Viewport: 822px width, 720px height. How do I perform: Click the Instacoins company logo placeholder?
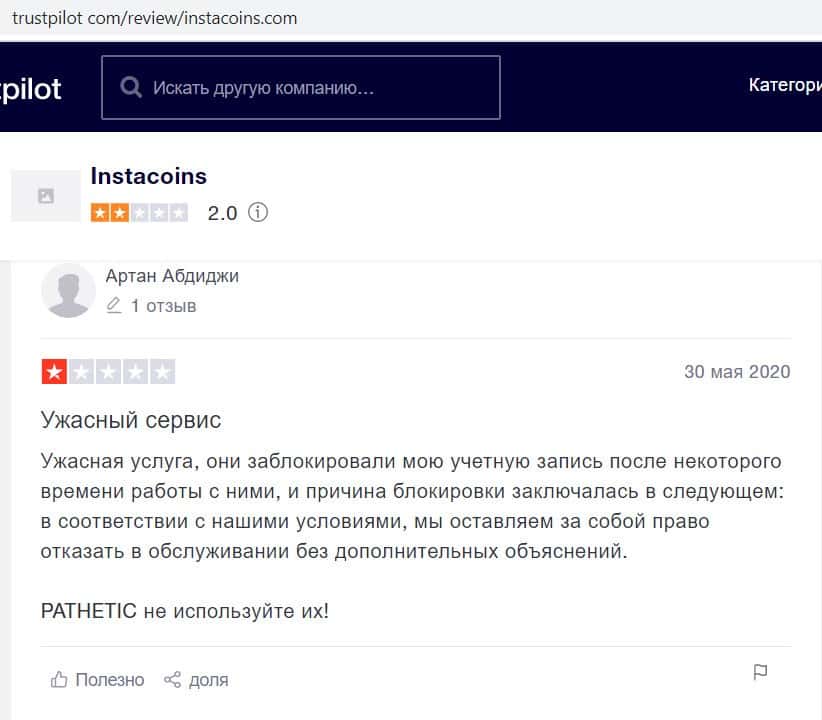coord(46,196)
